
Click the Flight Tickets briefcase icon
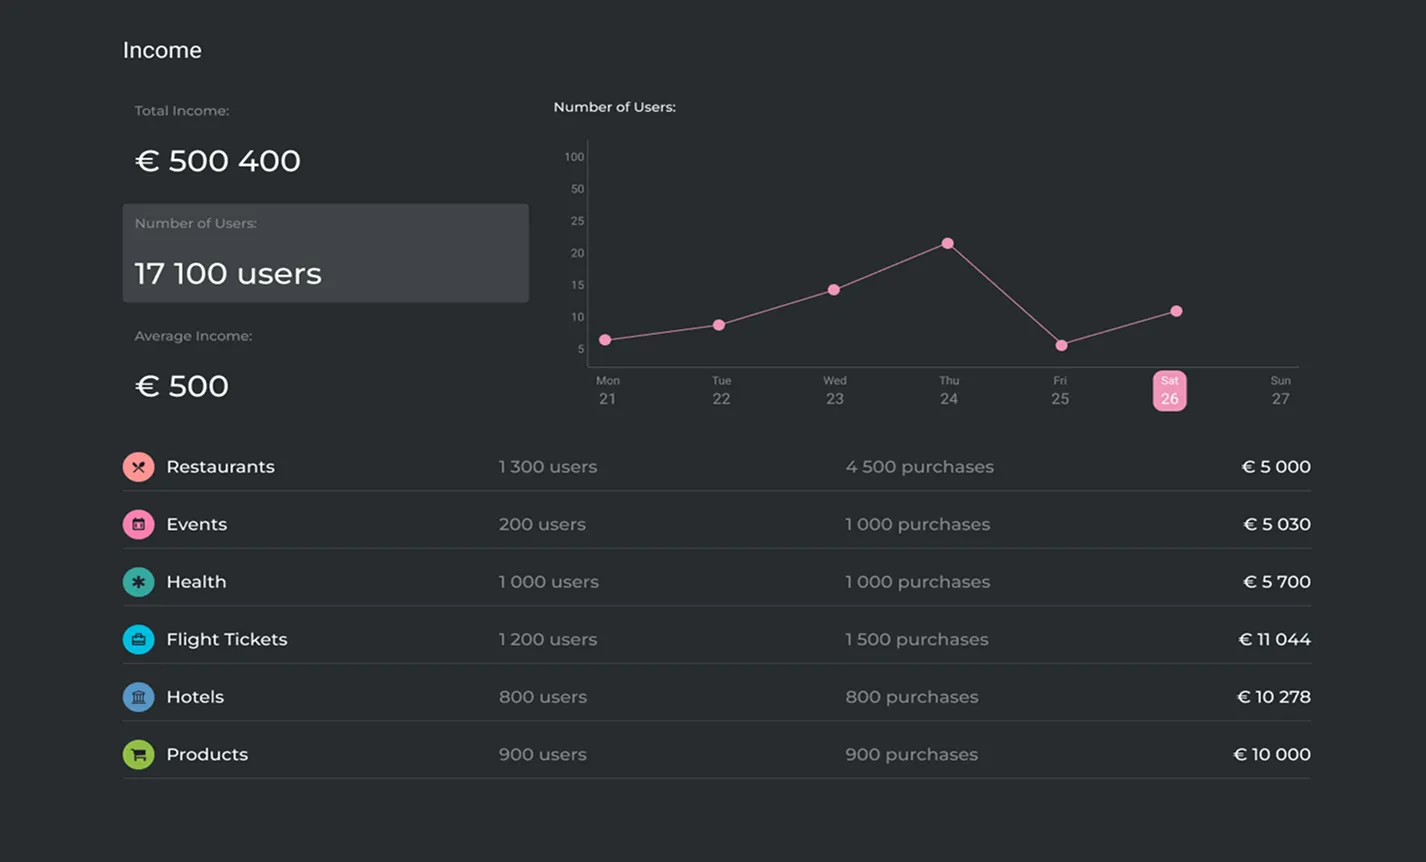pos(138,639)
